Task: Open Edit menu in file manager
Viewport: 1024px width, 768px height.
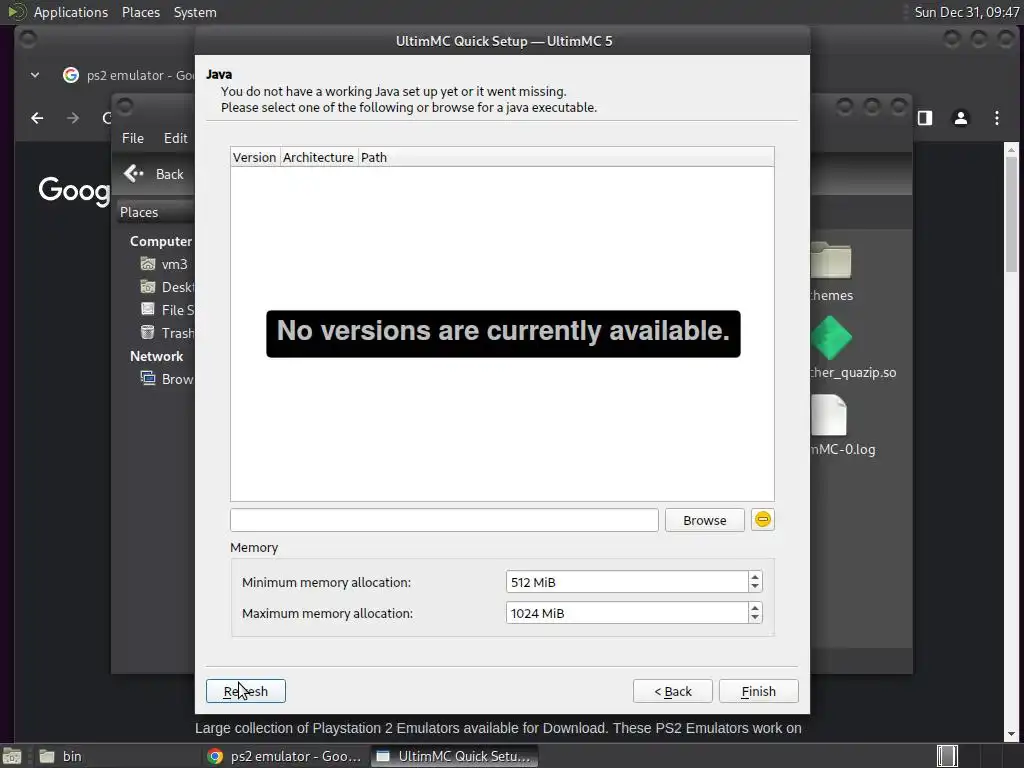Action: click(175, 138)
